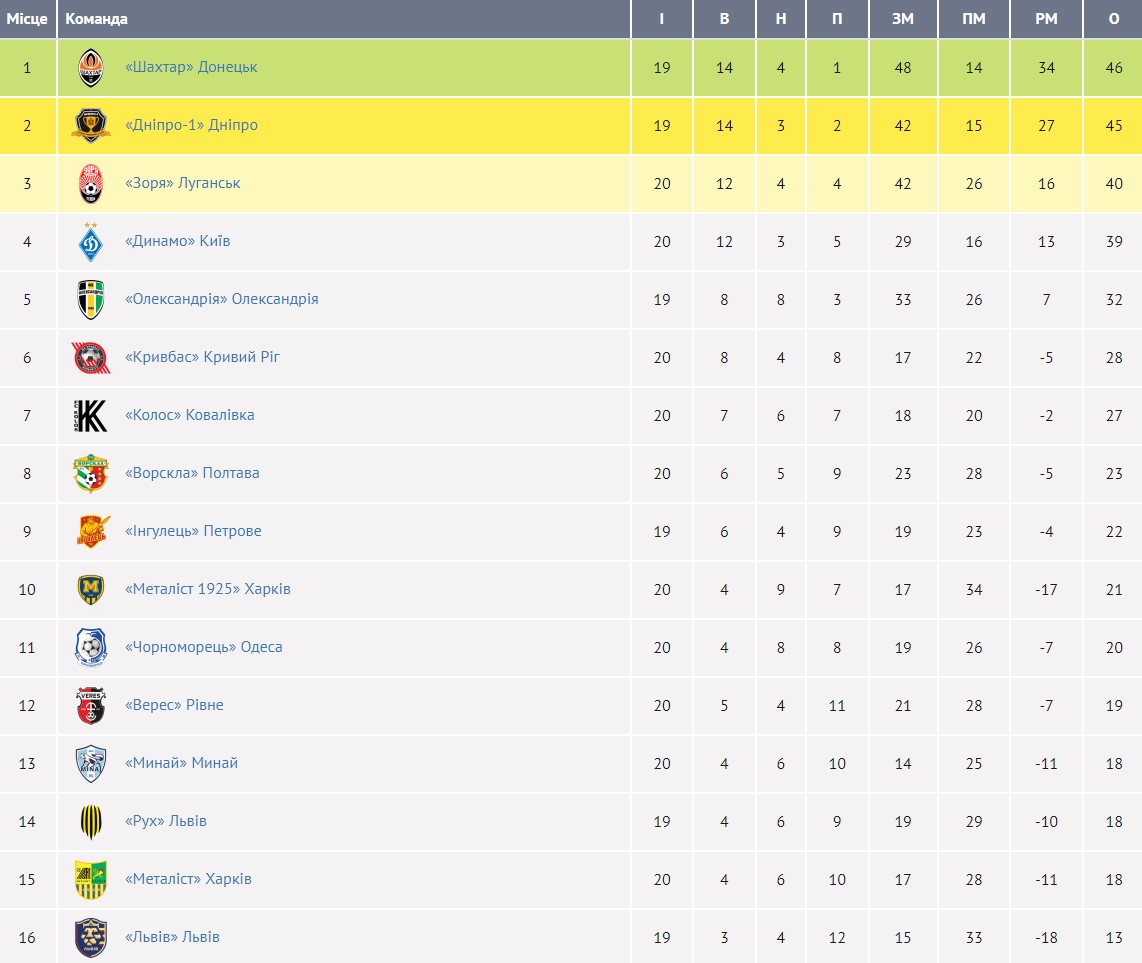Click the Rukh Lviv striped logo
The width and height of the screenshot is (1142, 963).
click(91, 822)
